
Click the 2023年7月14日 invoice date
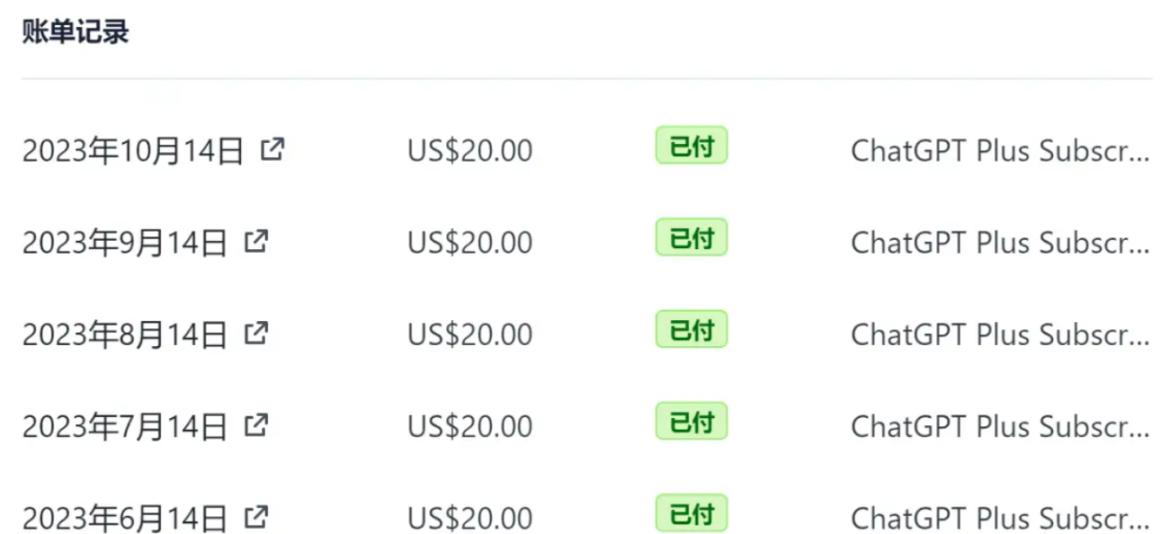click(124, 427)
